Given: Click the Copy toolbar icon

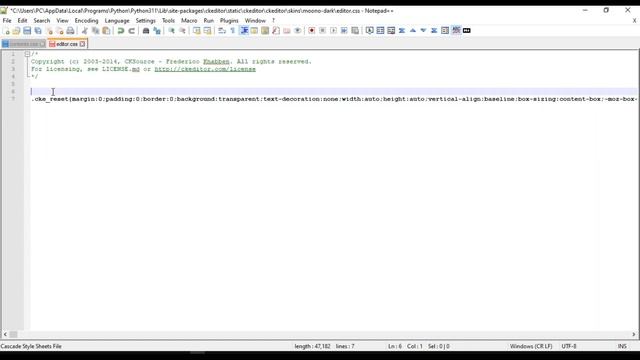Looking at the screenshot, I should click(96, 31).
